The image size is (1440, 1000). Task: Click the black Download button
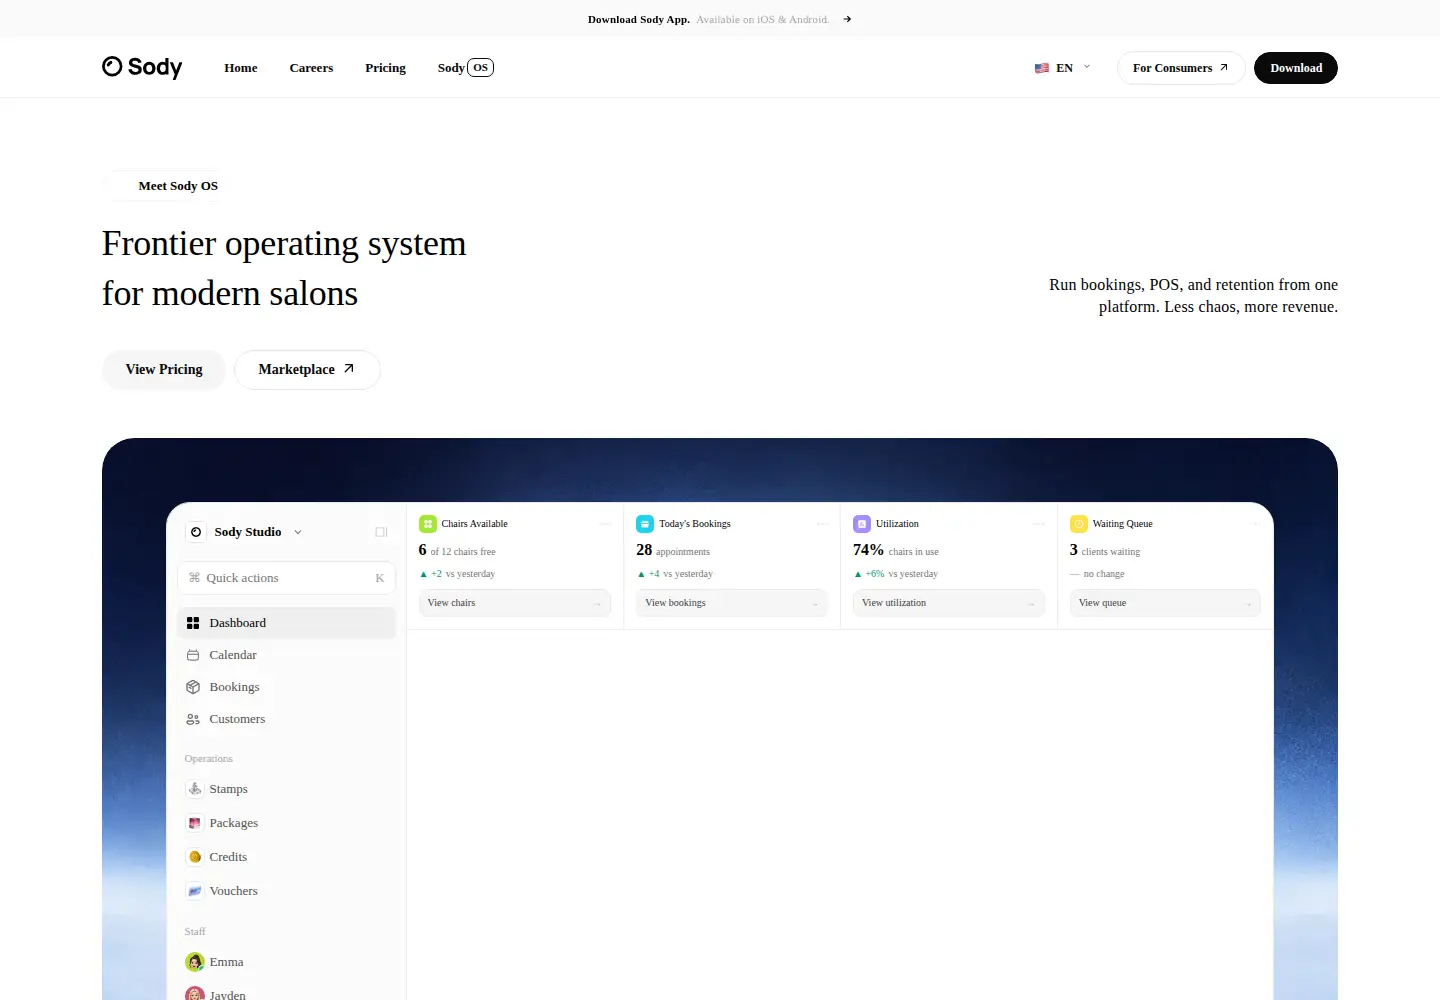tap(1296, 68)
